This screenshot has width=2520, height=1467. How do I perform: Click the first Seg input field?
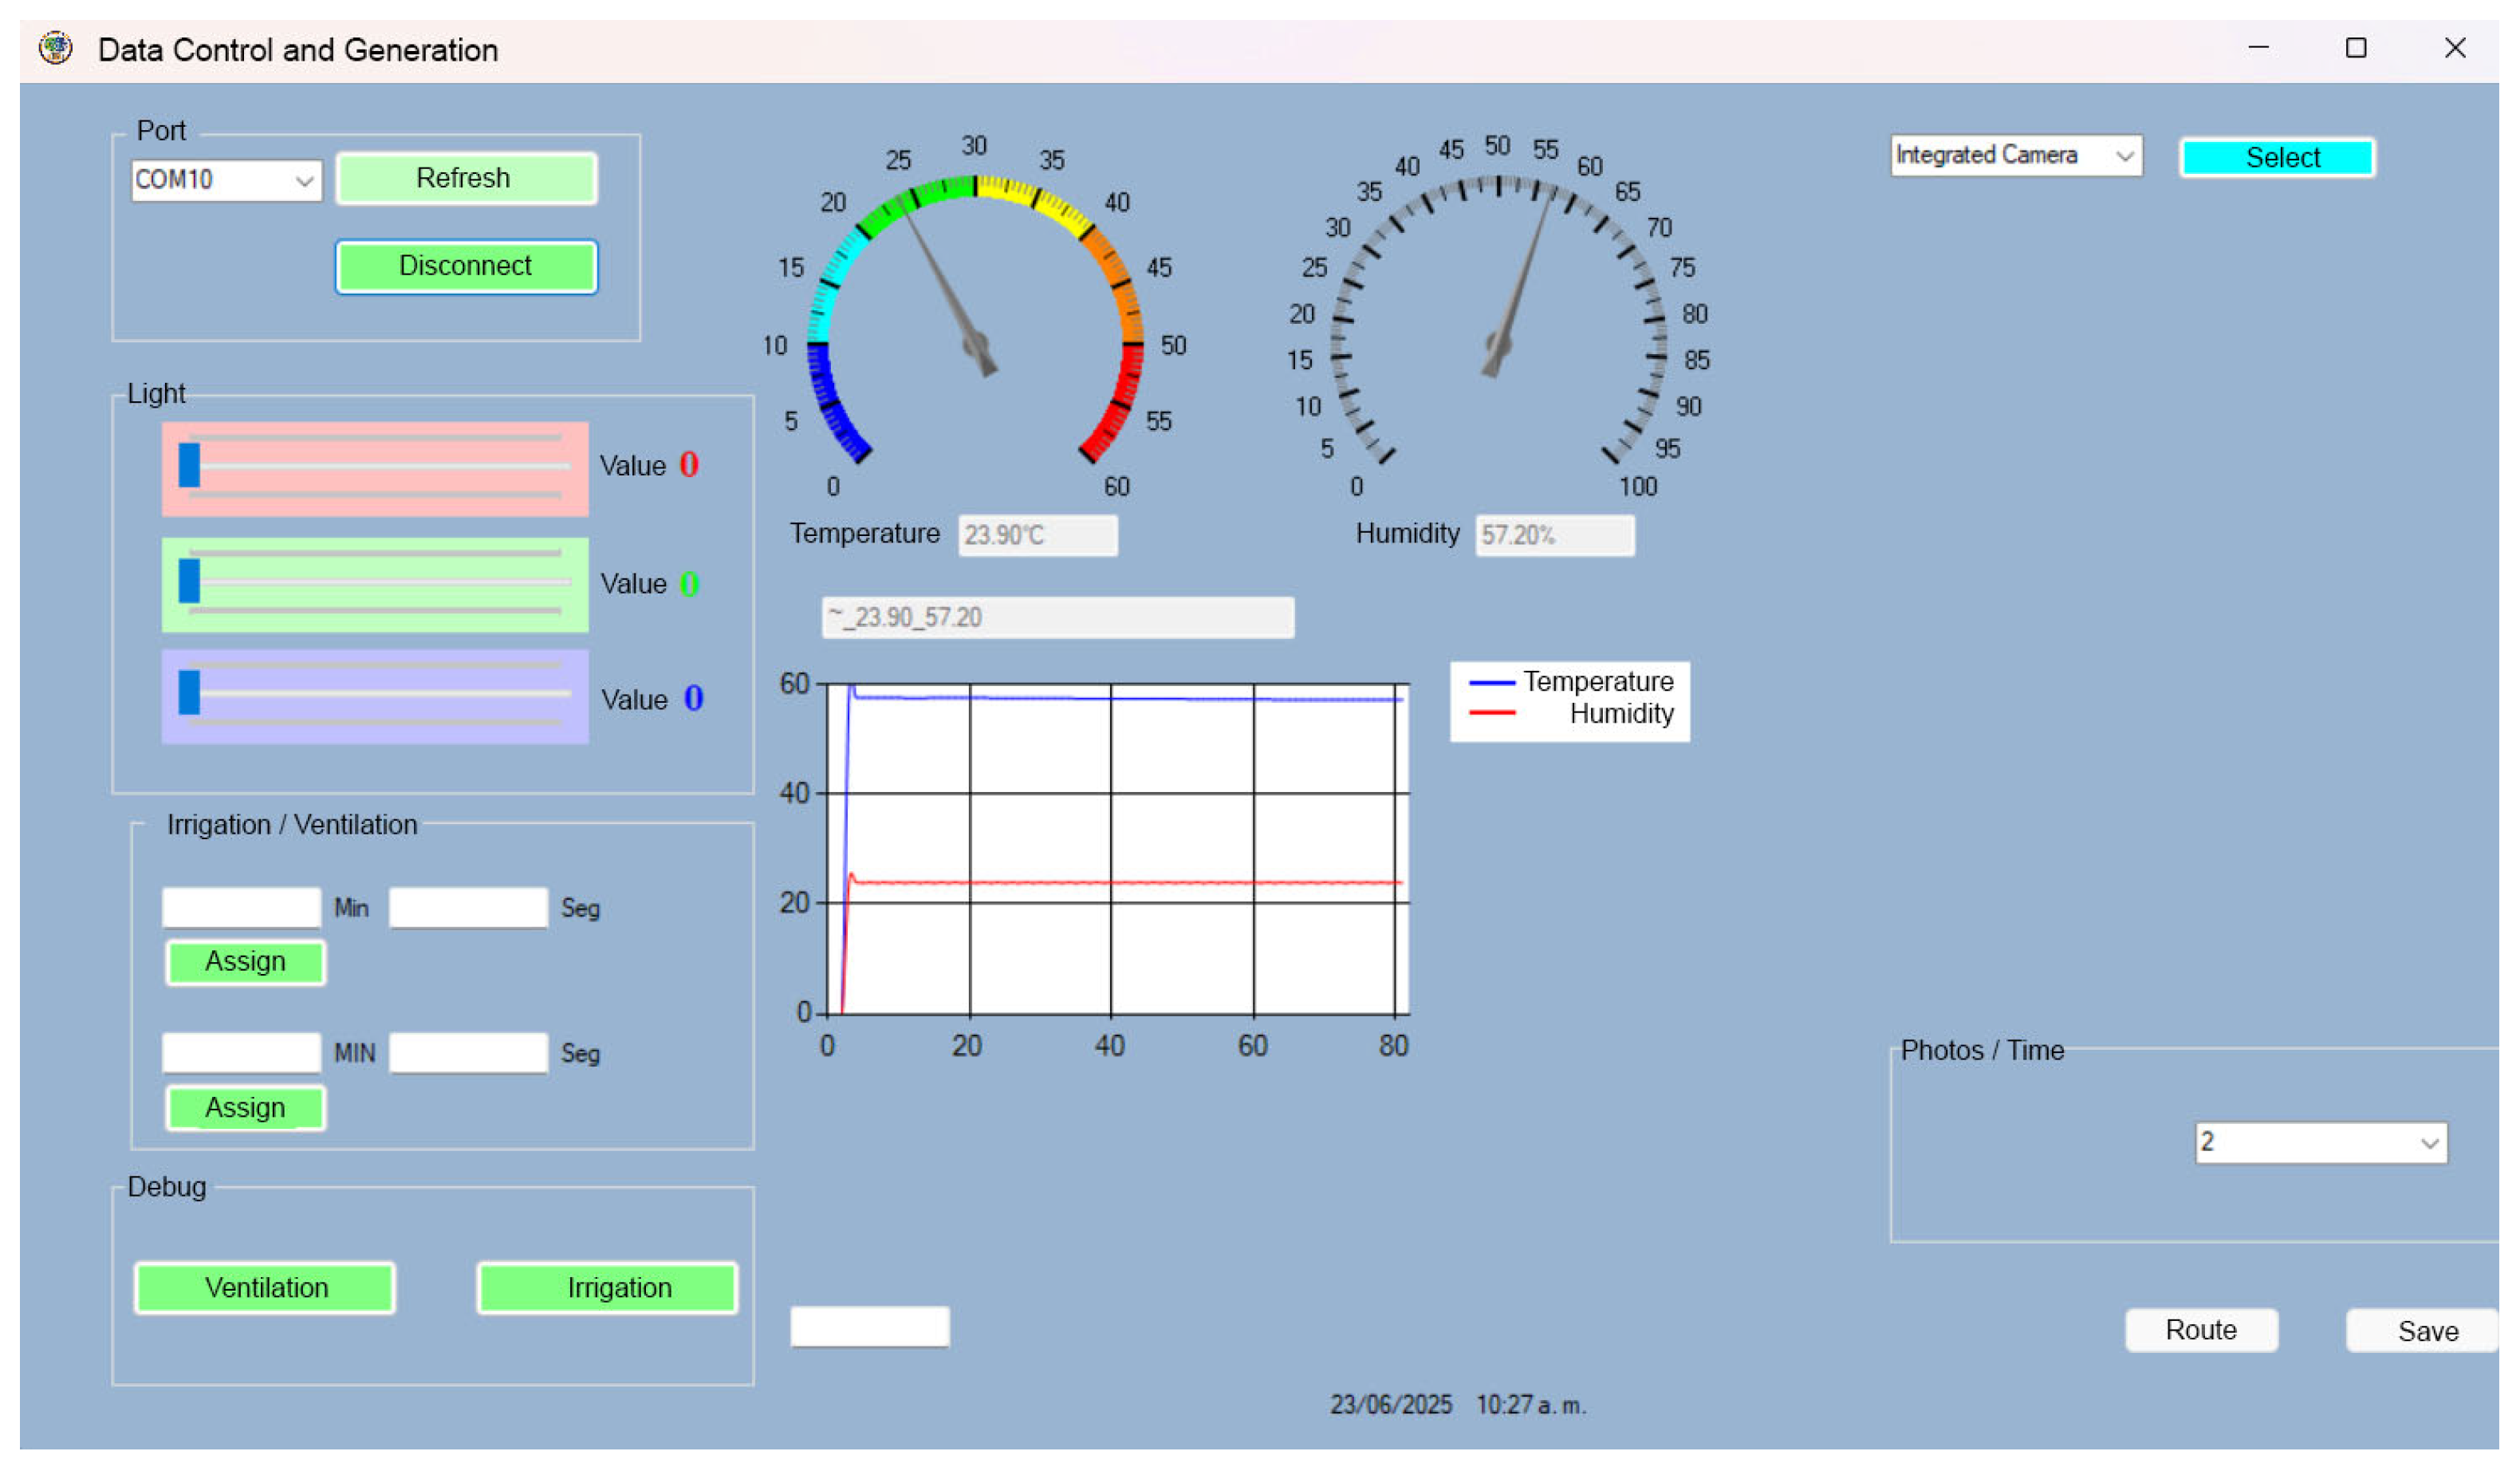click(x=468, y=908)
